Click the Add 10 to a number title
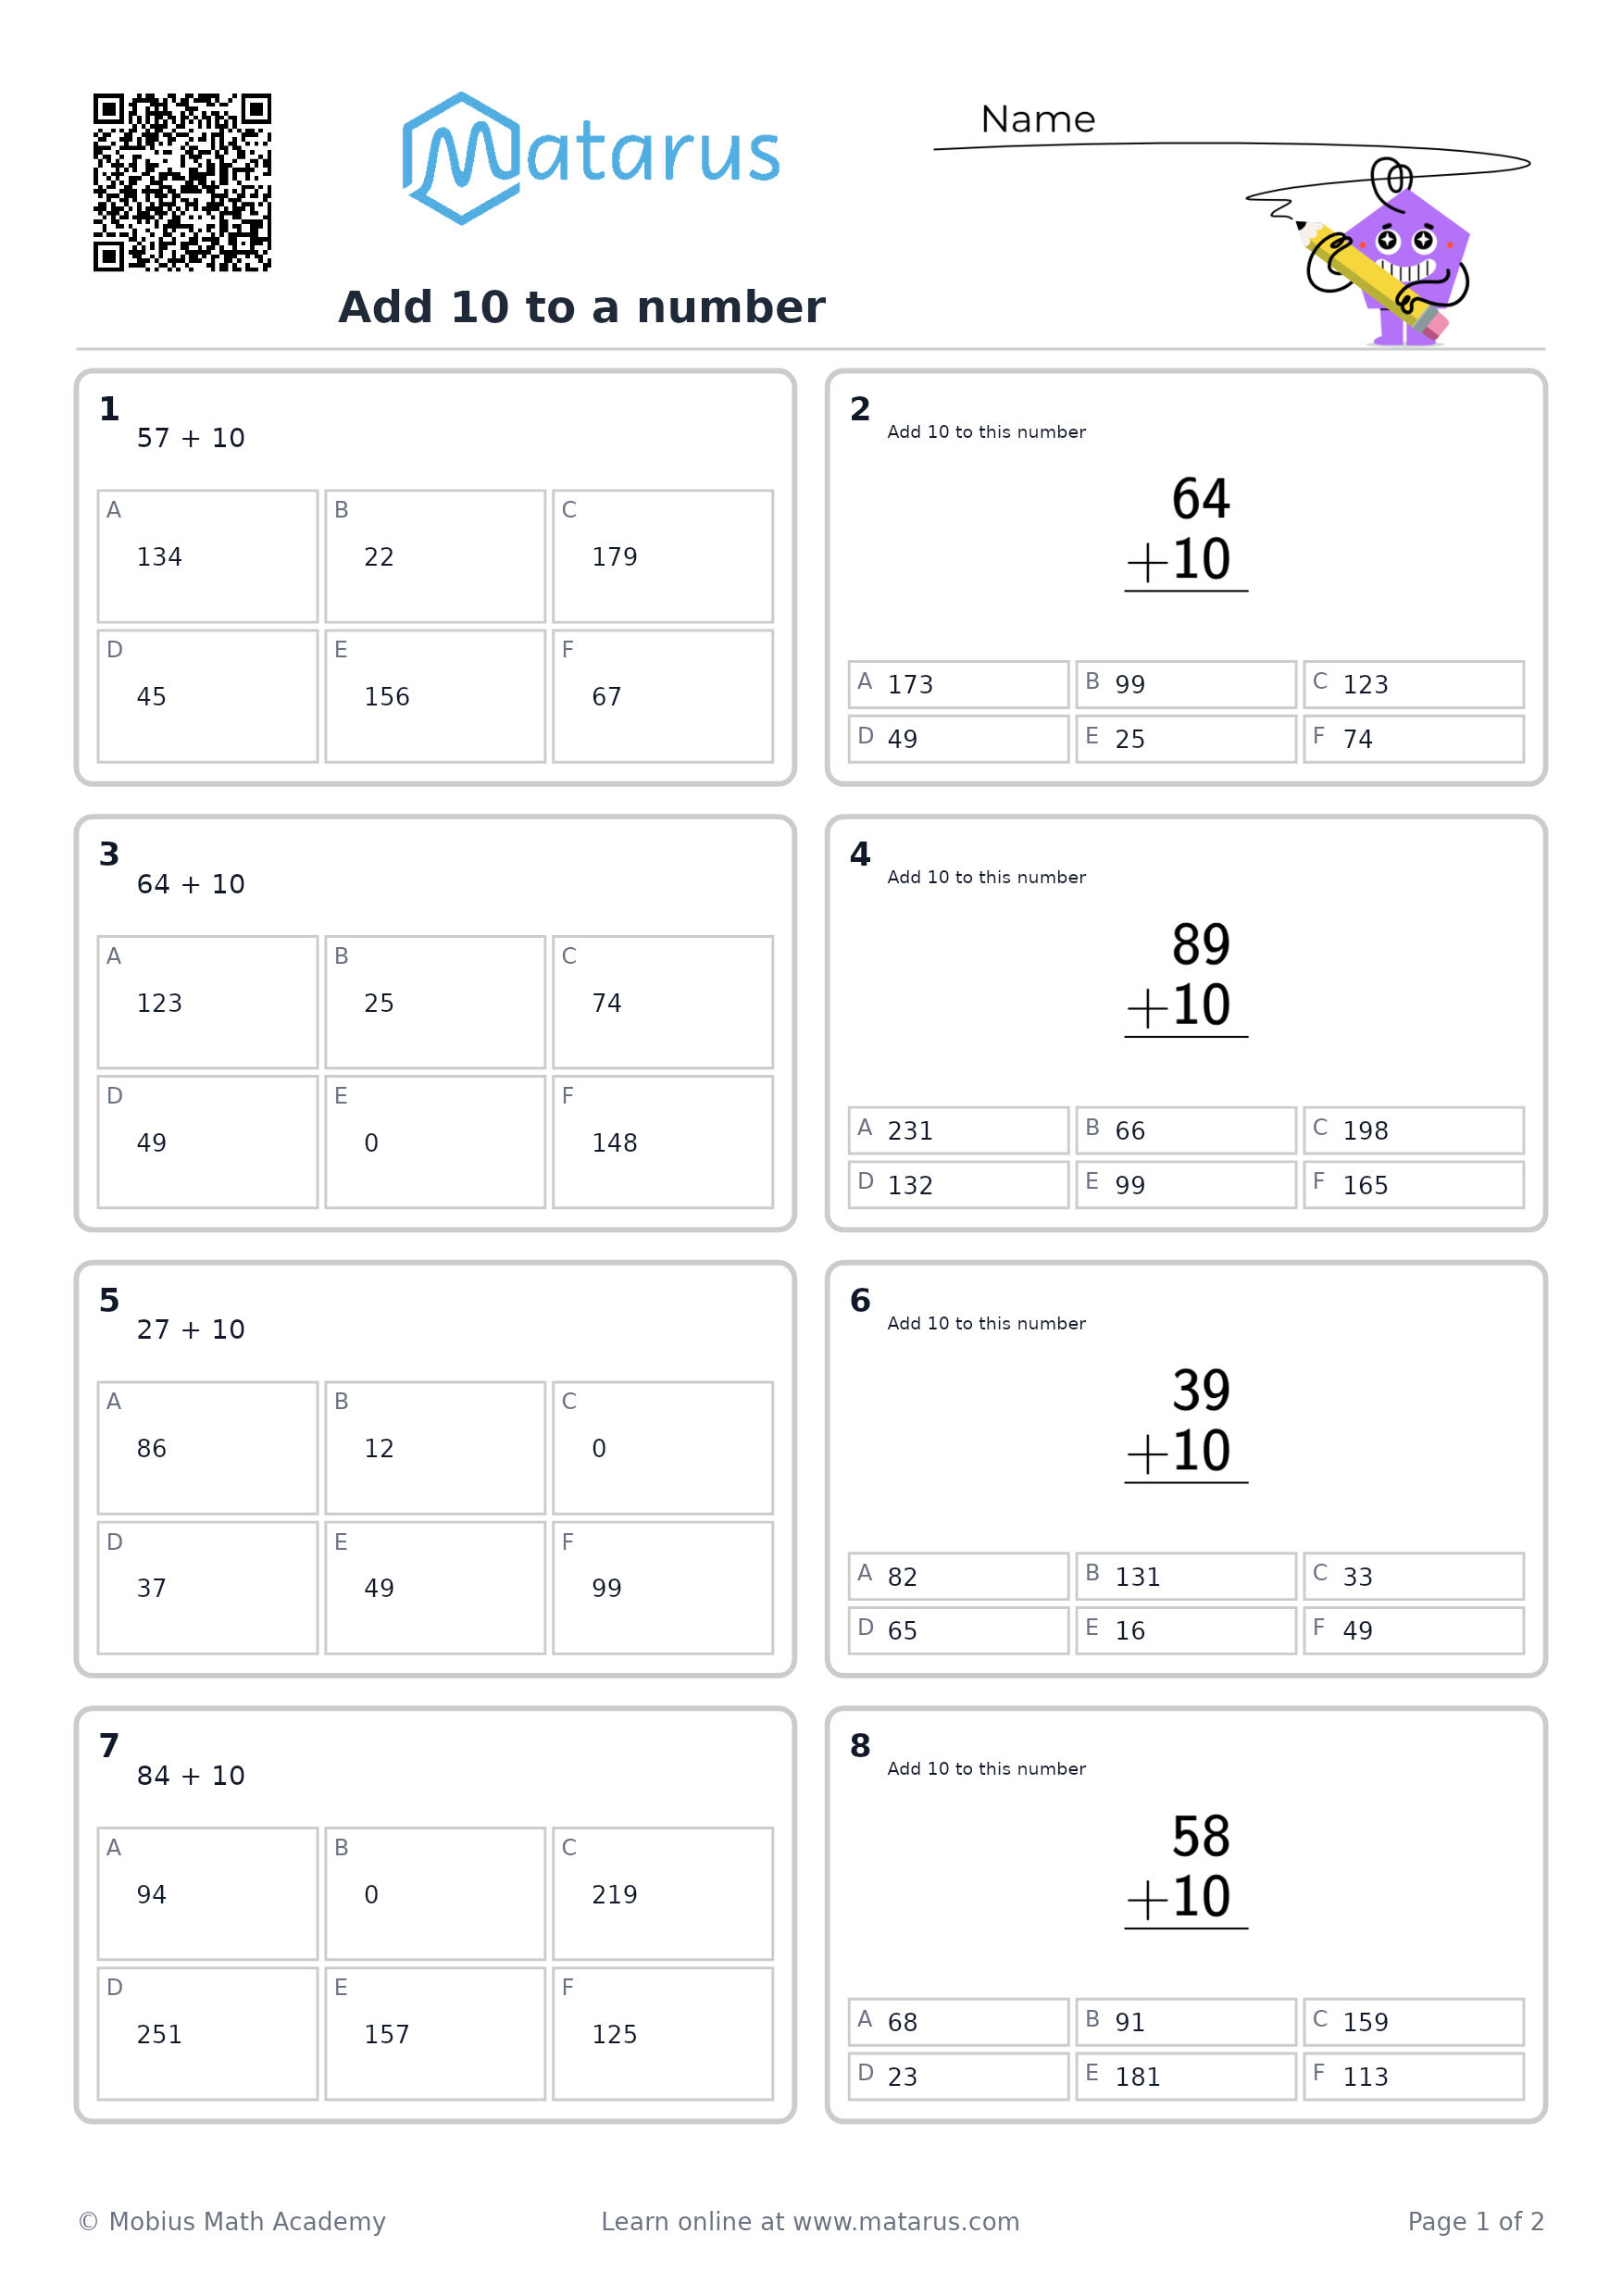Screen dimensions: 1622x2296 pyautogui.click(x=582, y=307)
